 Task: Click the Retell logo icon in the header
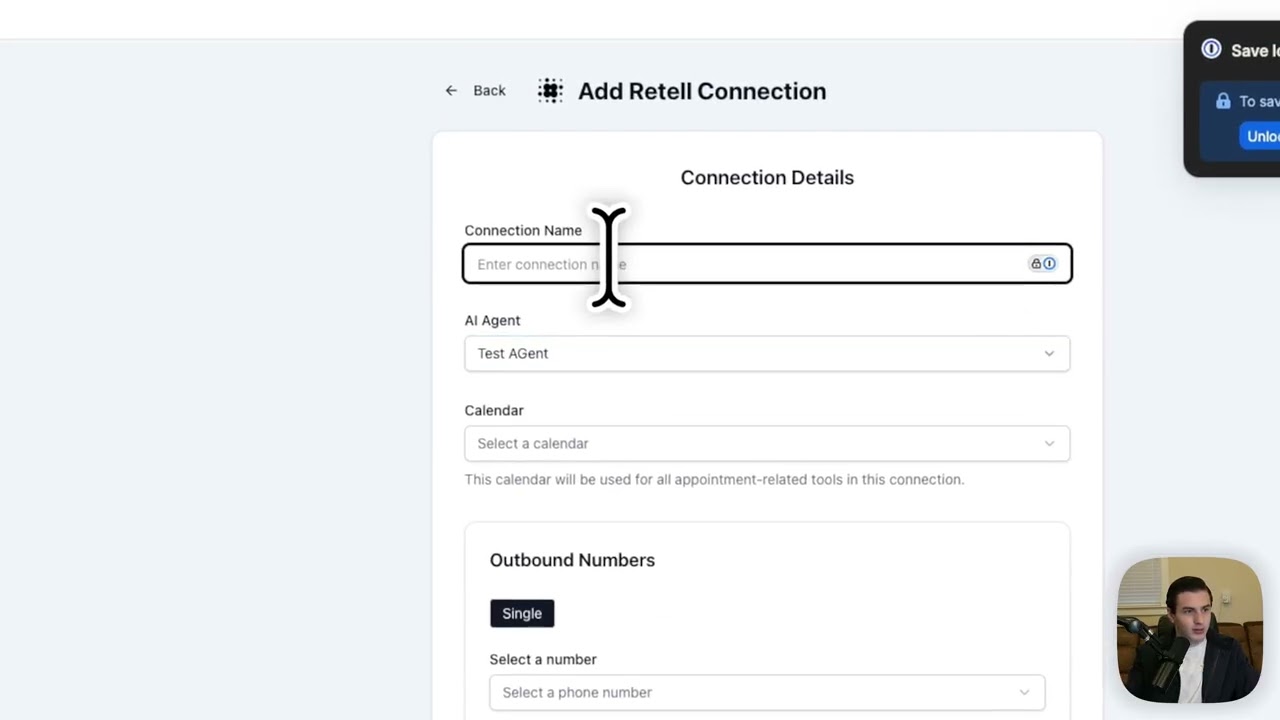550,91
